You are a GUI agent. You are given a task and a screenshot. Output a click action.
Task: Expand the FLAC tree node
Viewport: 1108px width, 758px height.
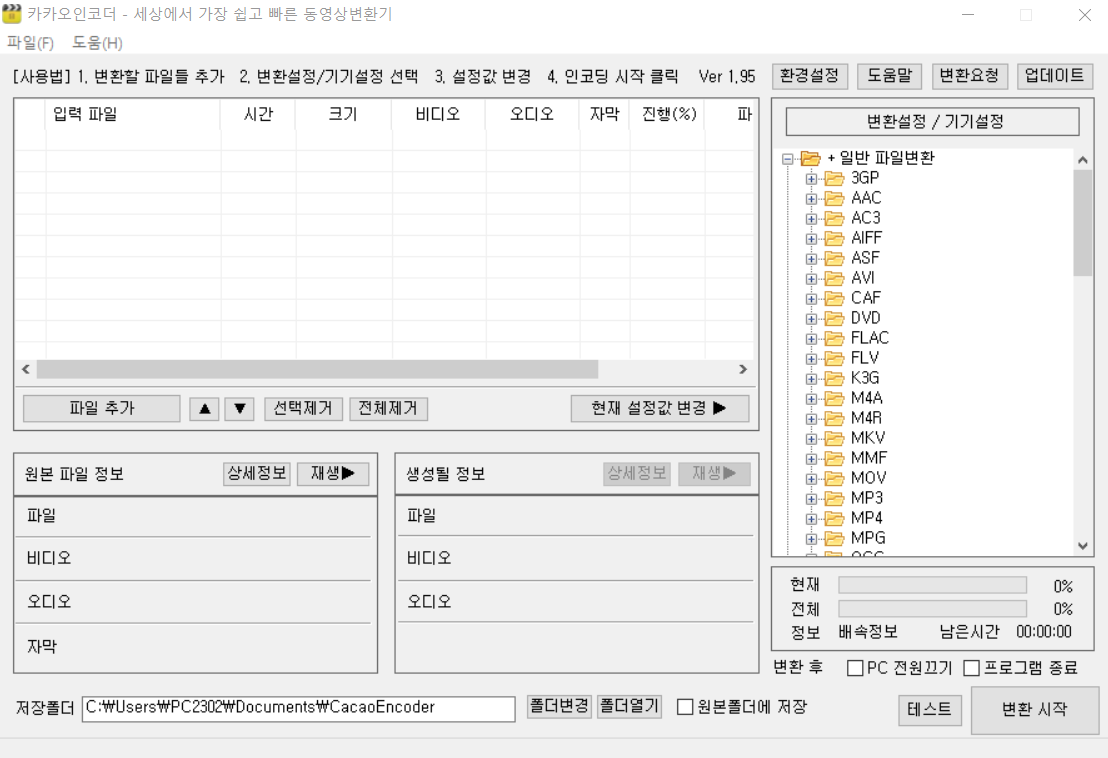tap(811, 339)
